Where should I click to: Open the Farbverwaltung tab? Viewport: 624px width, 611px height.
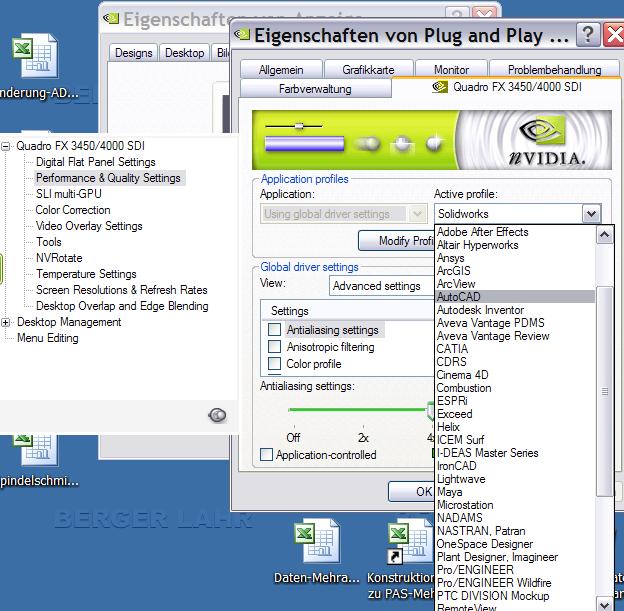pyautogui.click(x=315, y=88)
